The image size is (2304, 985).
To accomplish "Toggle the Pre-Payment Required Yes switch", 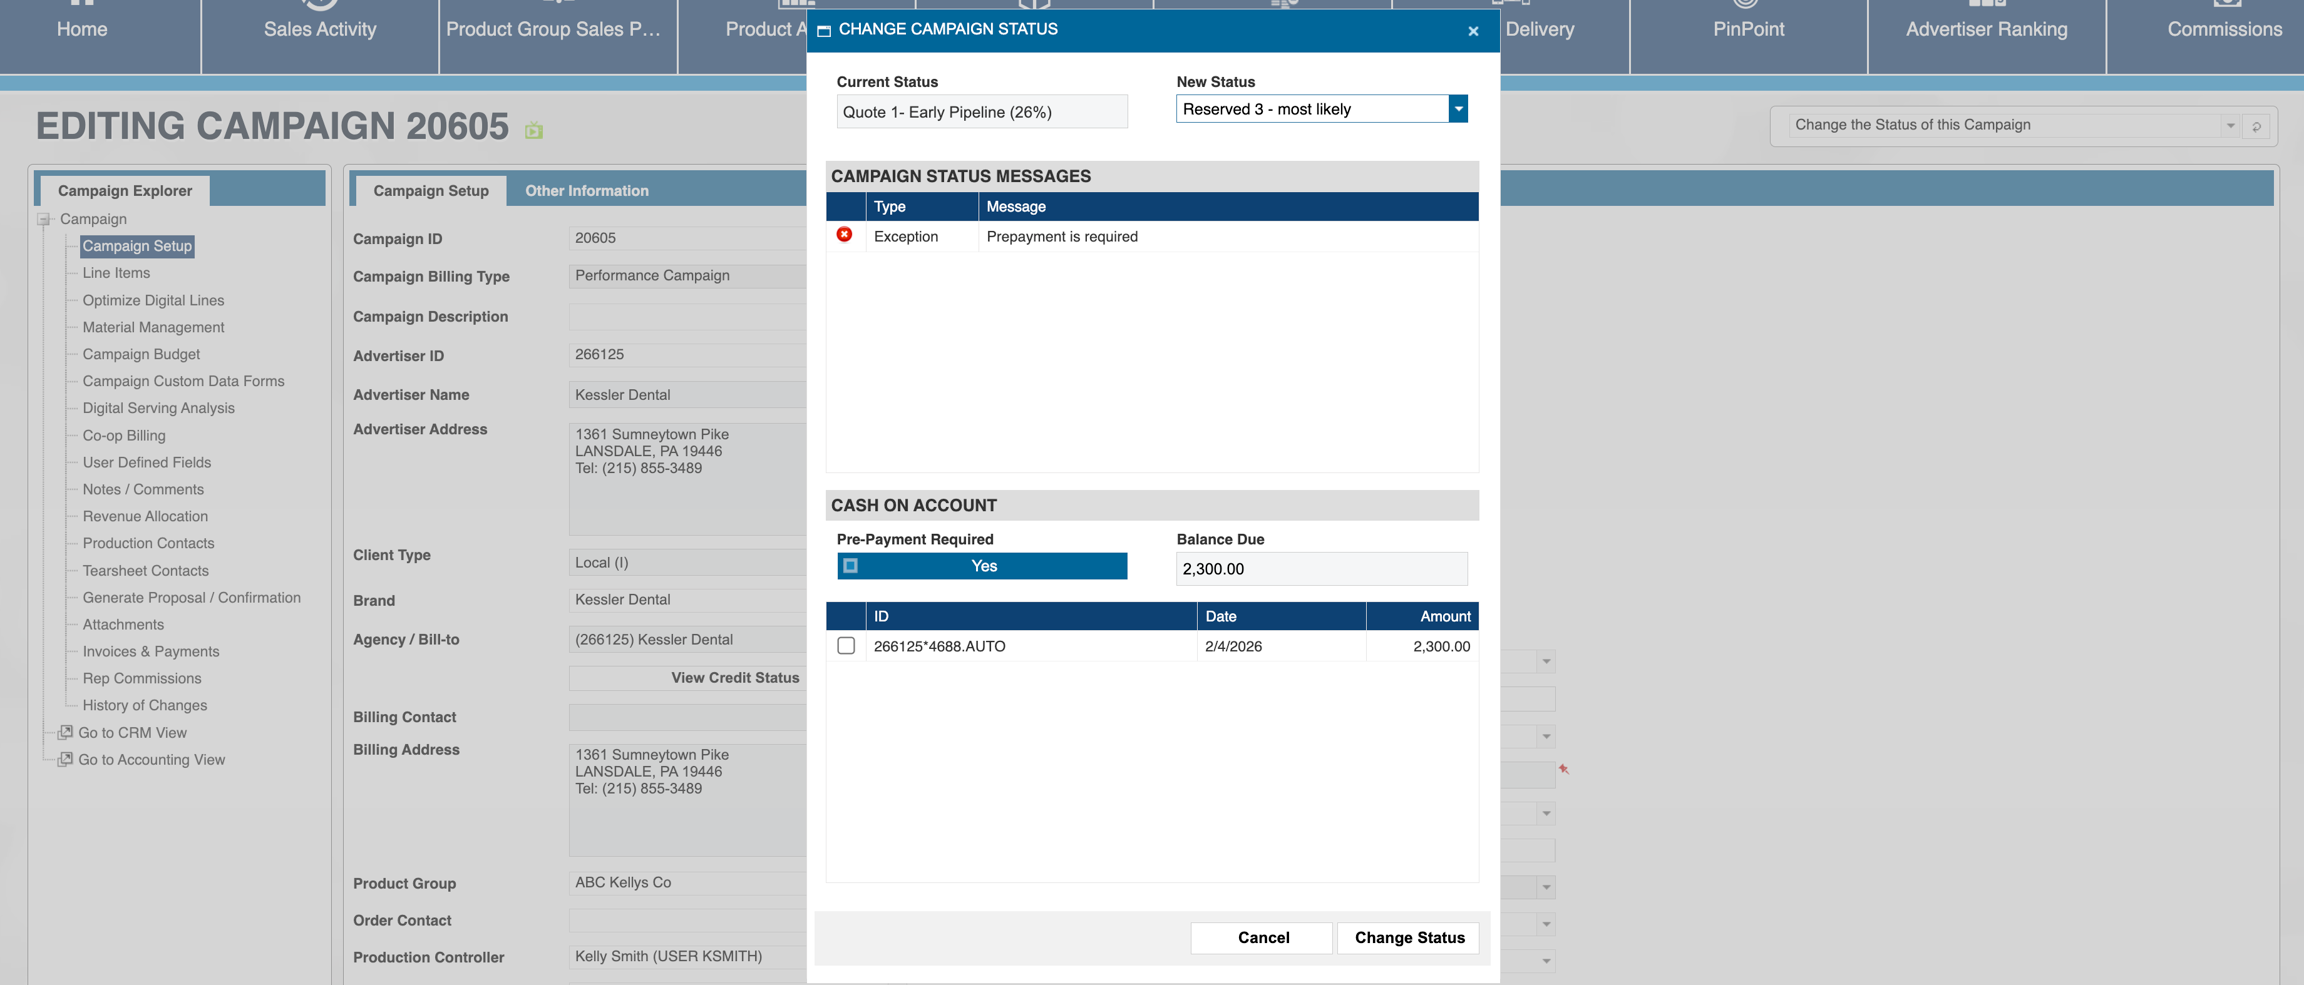I will point(981,566).
